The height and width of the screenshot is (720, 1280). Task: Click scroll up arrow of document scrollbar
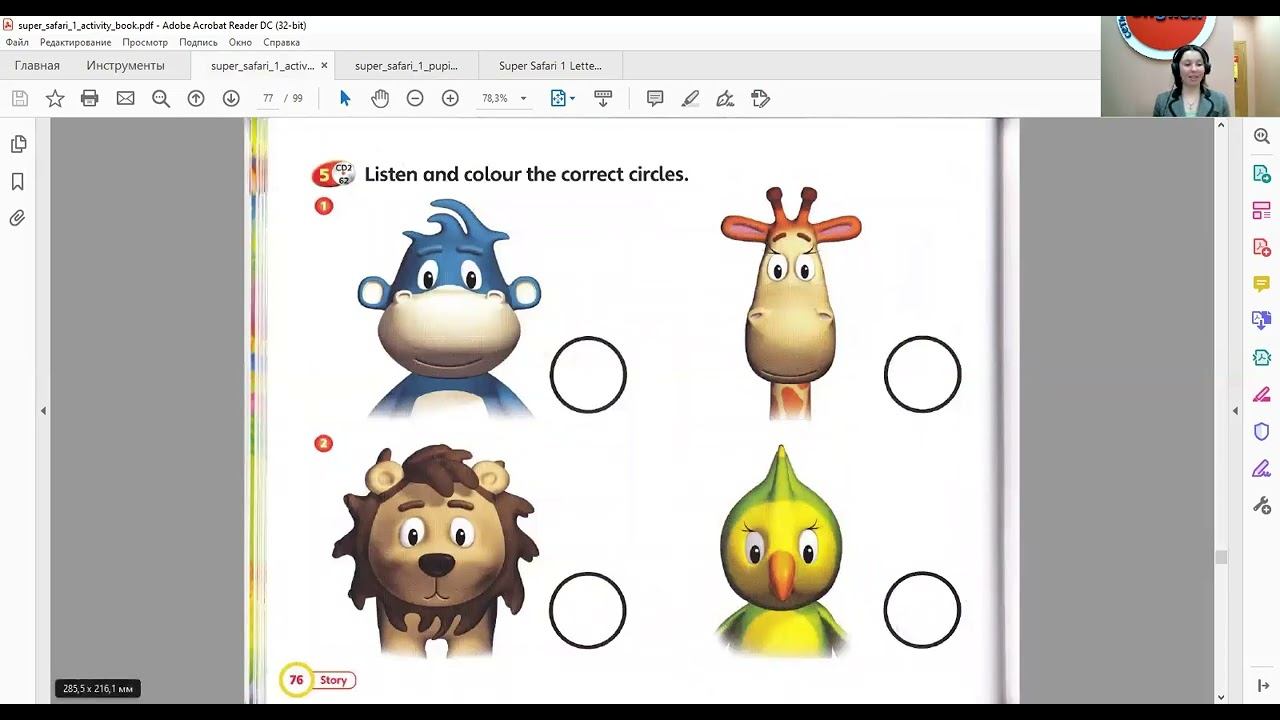[1221, 125]
